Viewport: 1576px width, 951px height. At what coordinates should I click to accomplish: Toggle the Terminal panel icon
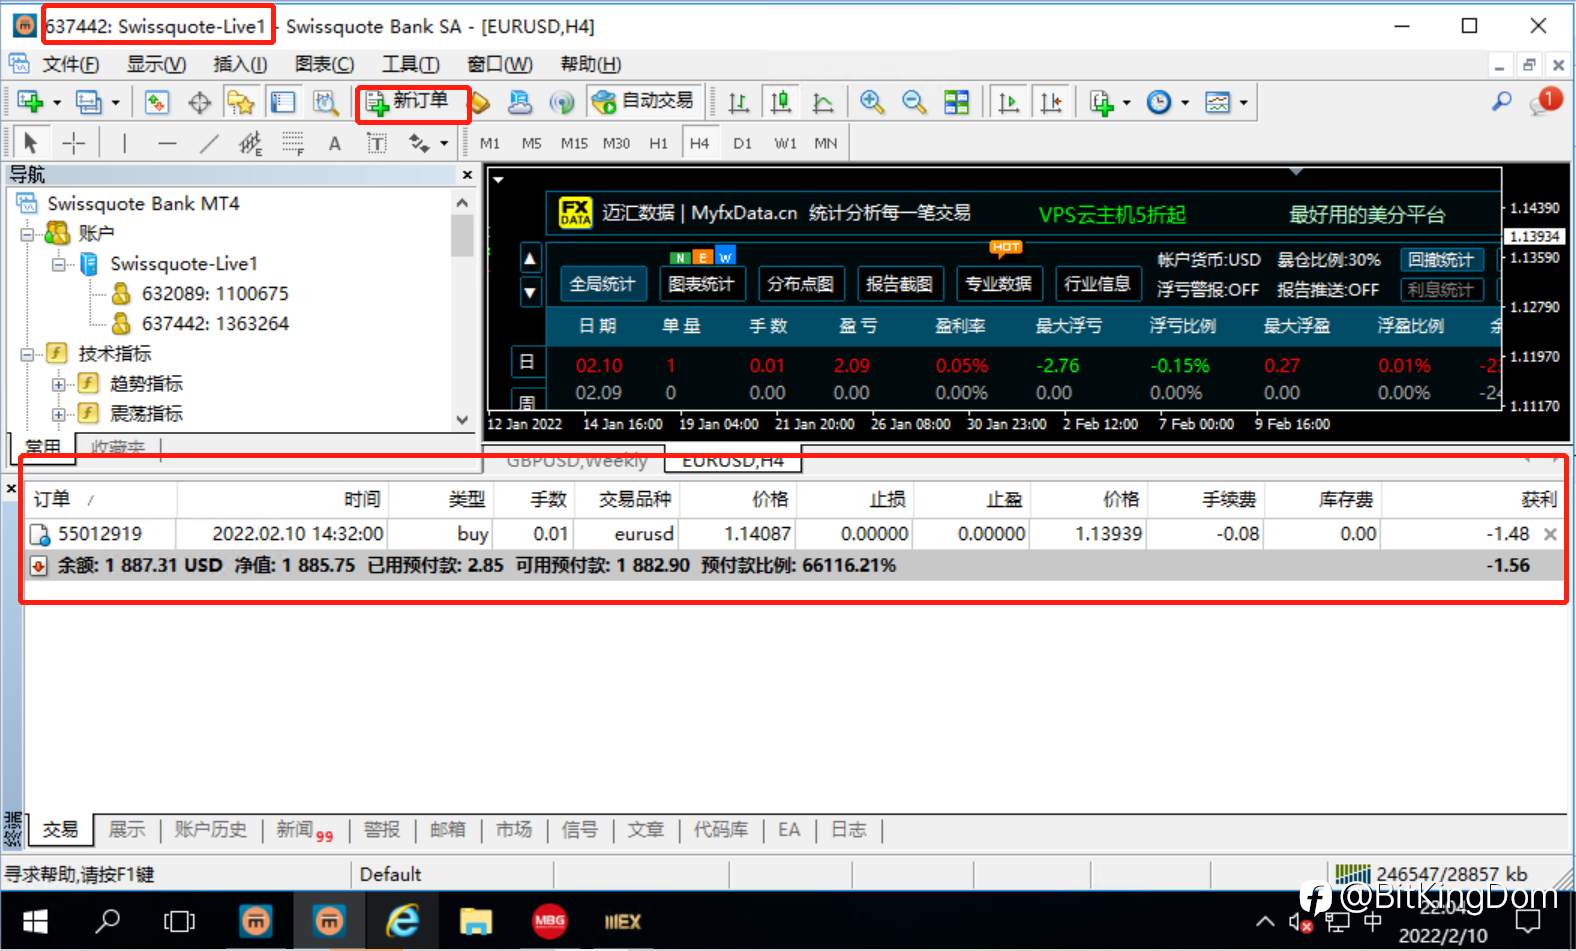pyautogui.click(x=283, y=102)
